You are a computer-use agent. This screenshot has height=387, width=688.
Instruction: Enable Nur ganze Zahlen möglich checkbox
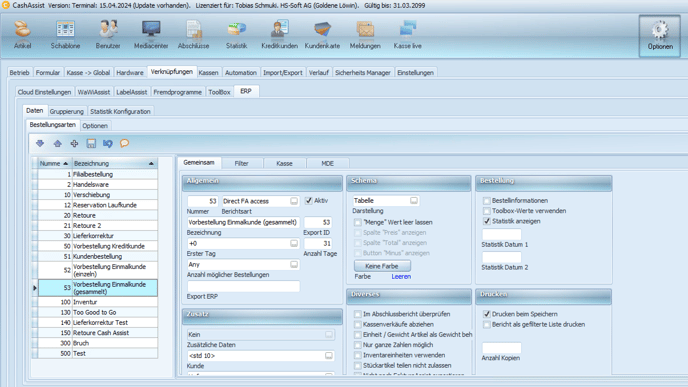click(x=358, y=345)
